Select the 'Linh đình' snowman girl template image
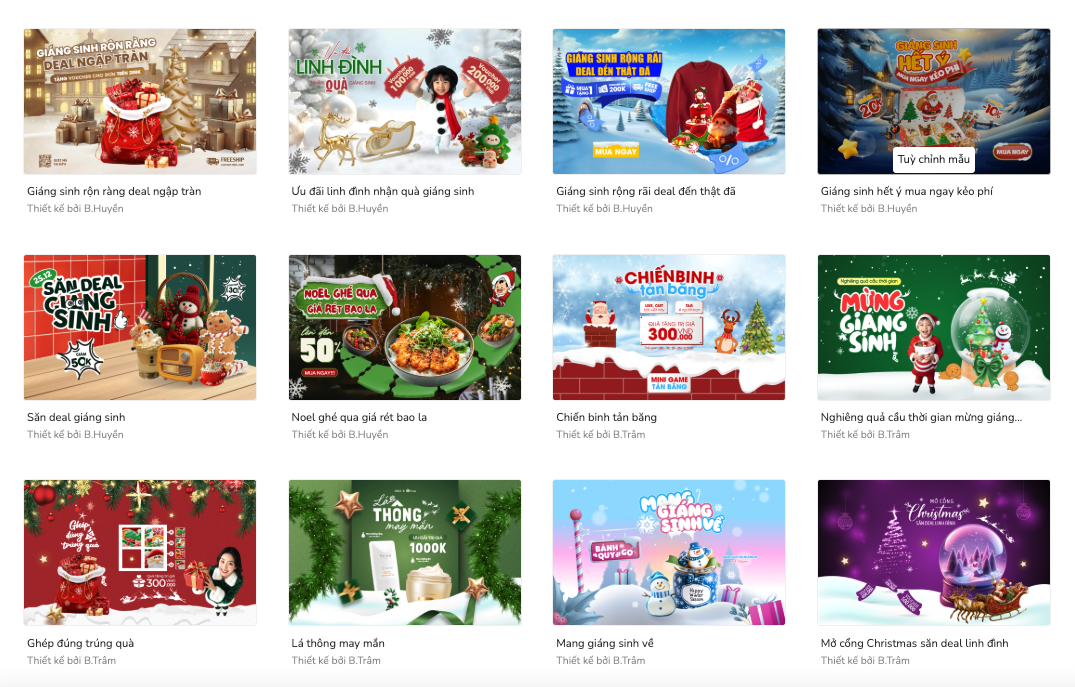The width and height of the screenshot is (1075, 687). [x=404, y=101]
